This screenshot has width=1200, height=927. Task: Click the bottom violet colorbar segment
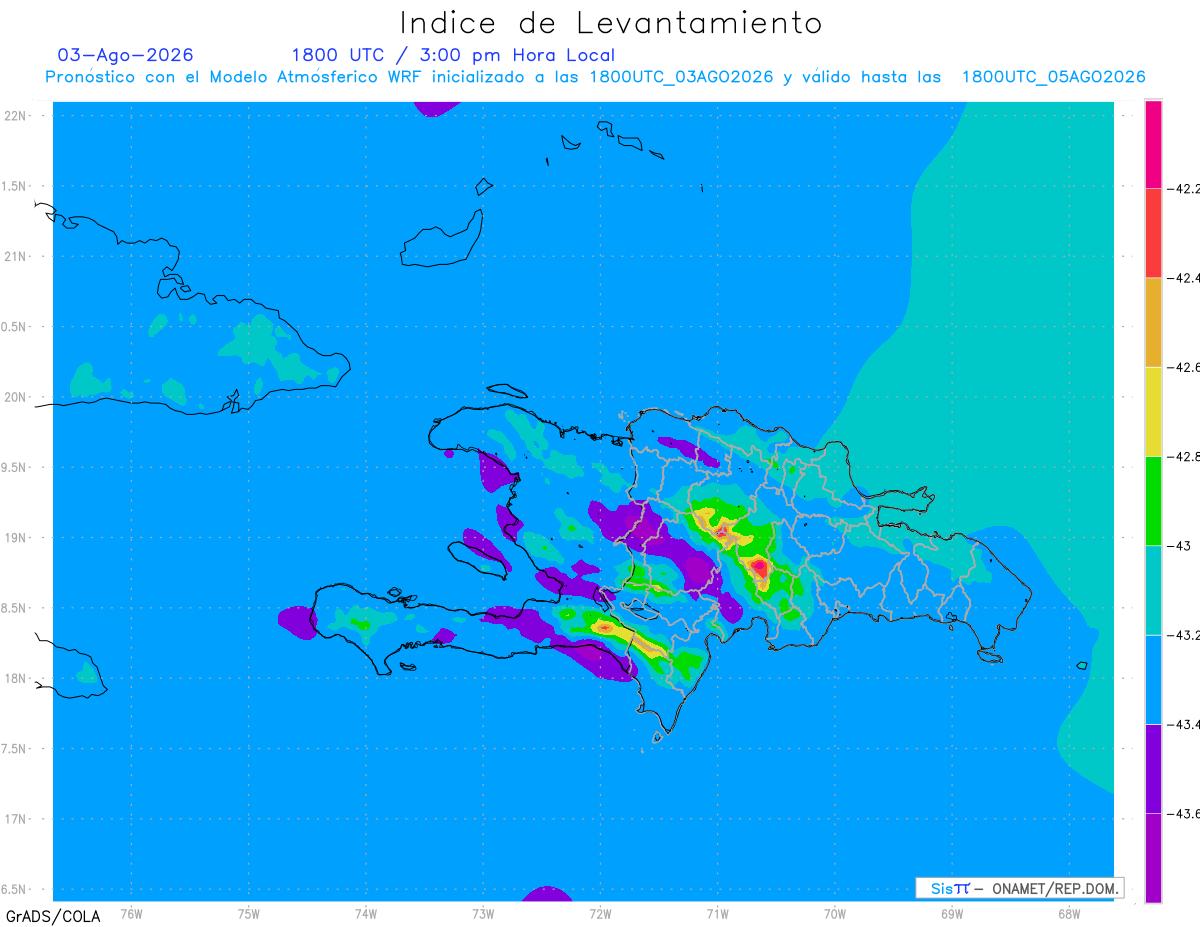point(1153,858)
